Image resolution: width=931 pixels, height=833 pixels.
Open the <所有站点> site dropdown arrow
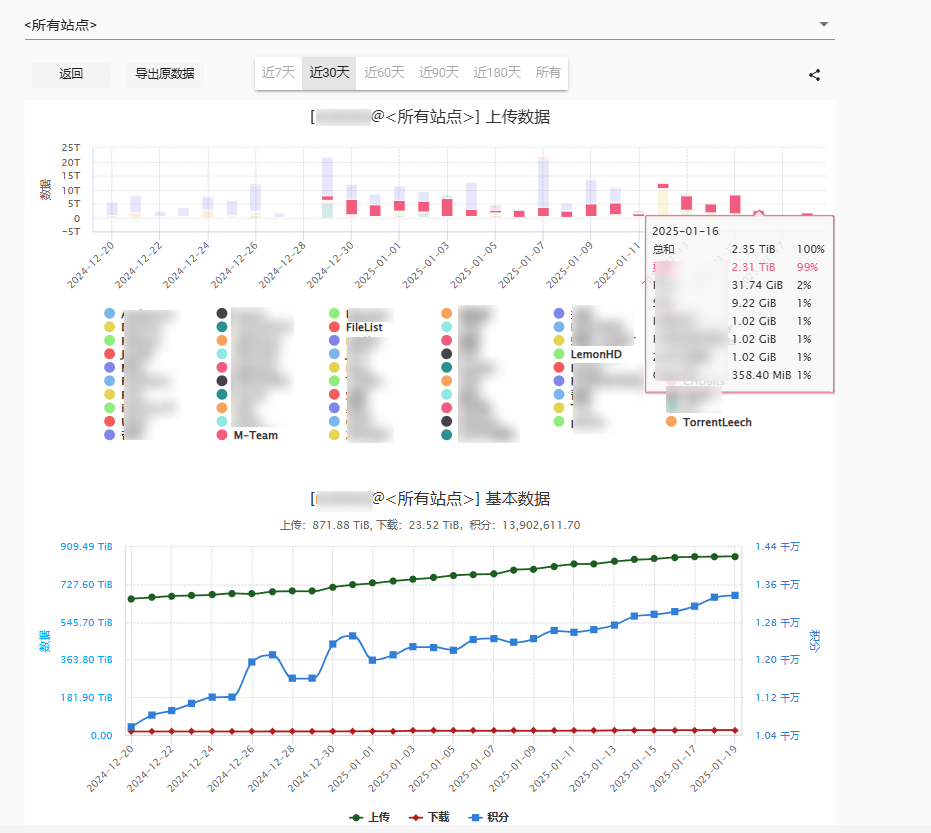pos(823,24)
